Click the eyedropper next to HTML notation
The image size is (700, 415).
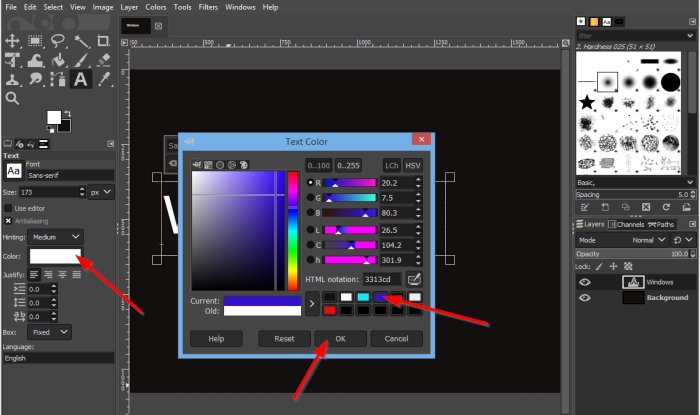(414, 279)
